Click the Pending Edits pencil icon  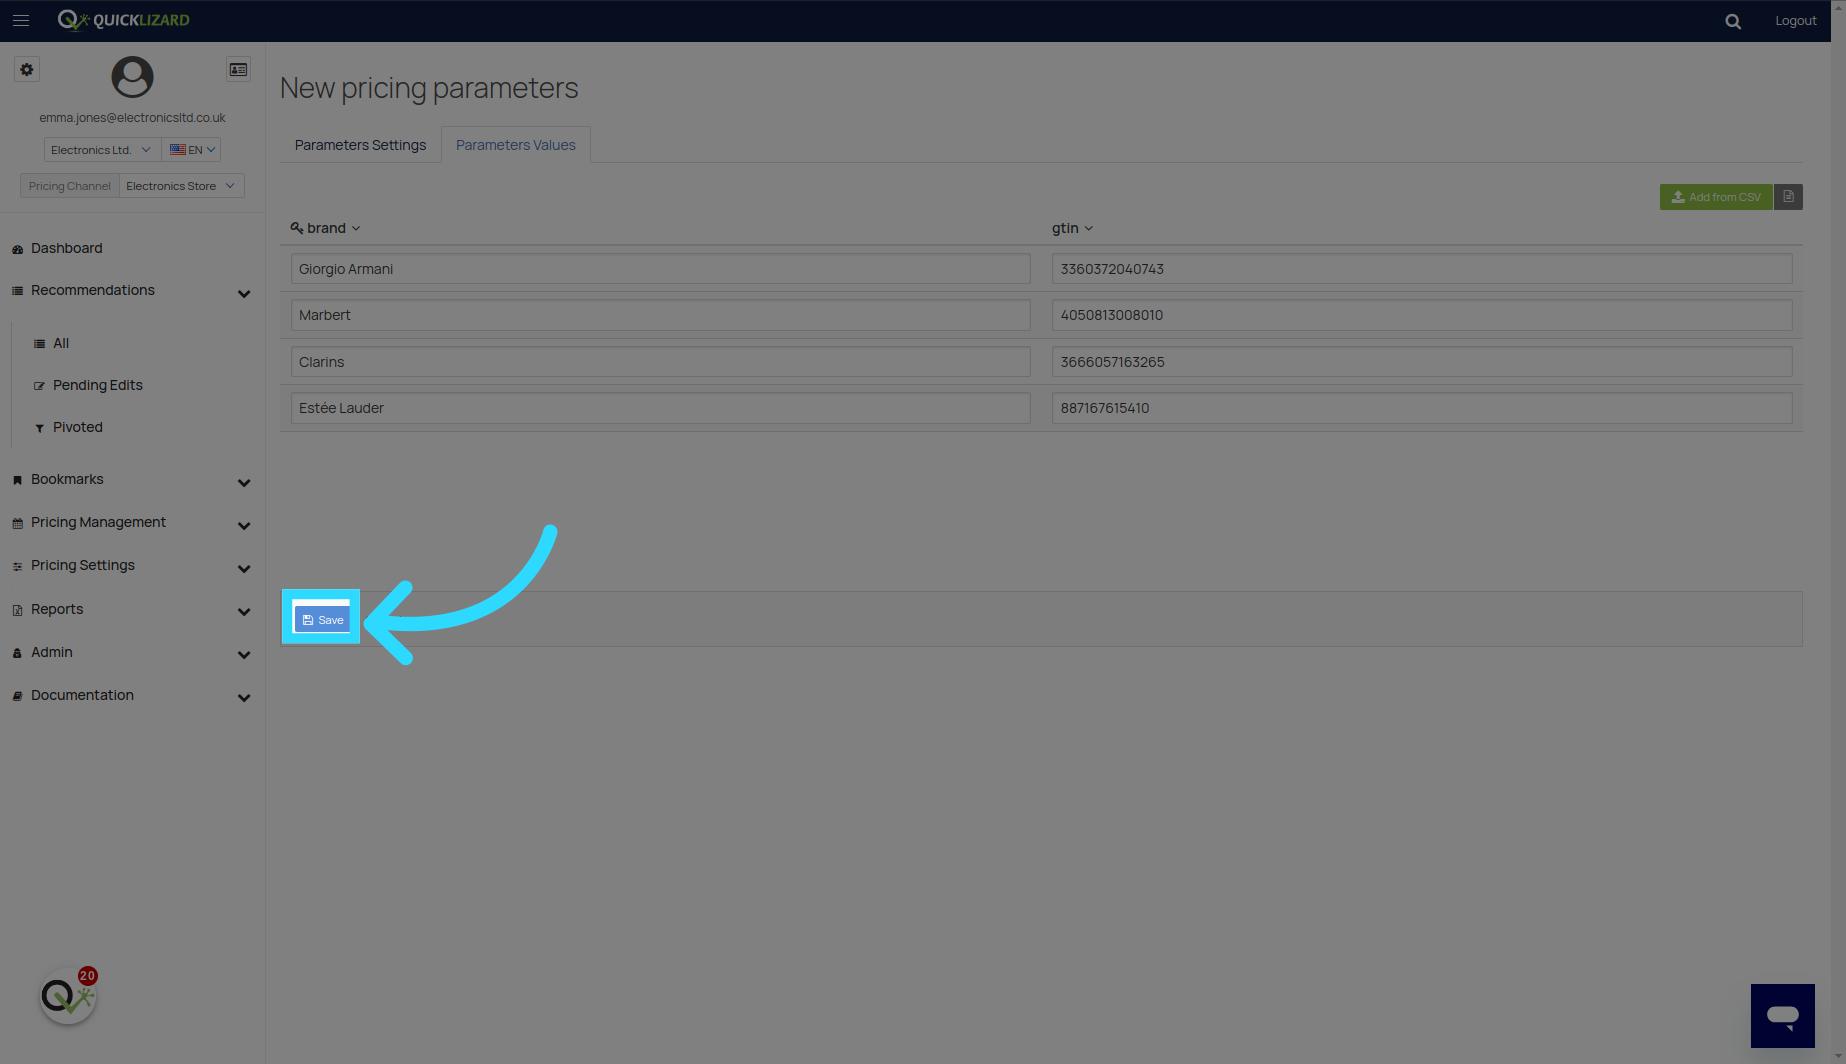[39, 386]
